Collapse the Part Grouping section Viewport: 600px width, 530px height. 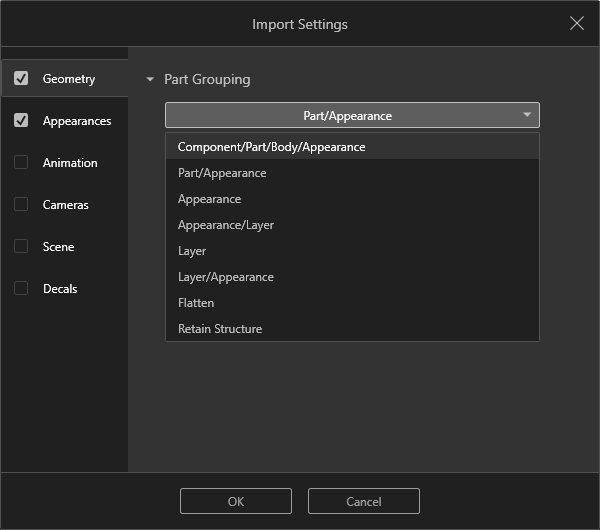click(x=151, y=79)
